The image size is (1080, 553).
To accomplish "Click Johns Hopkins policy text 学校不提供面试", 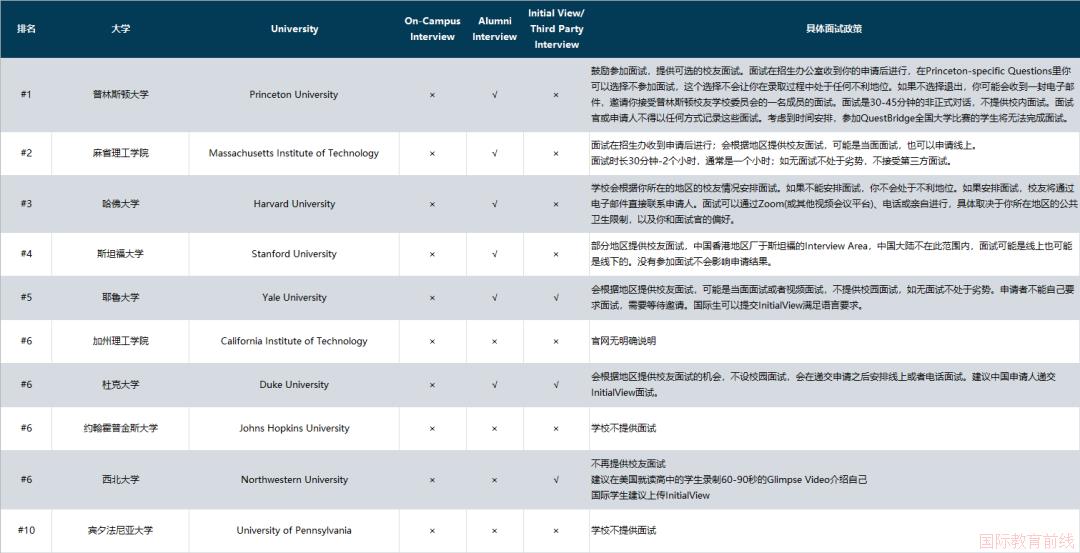I will coord(623,429).
